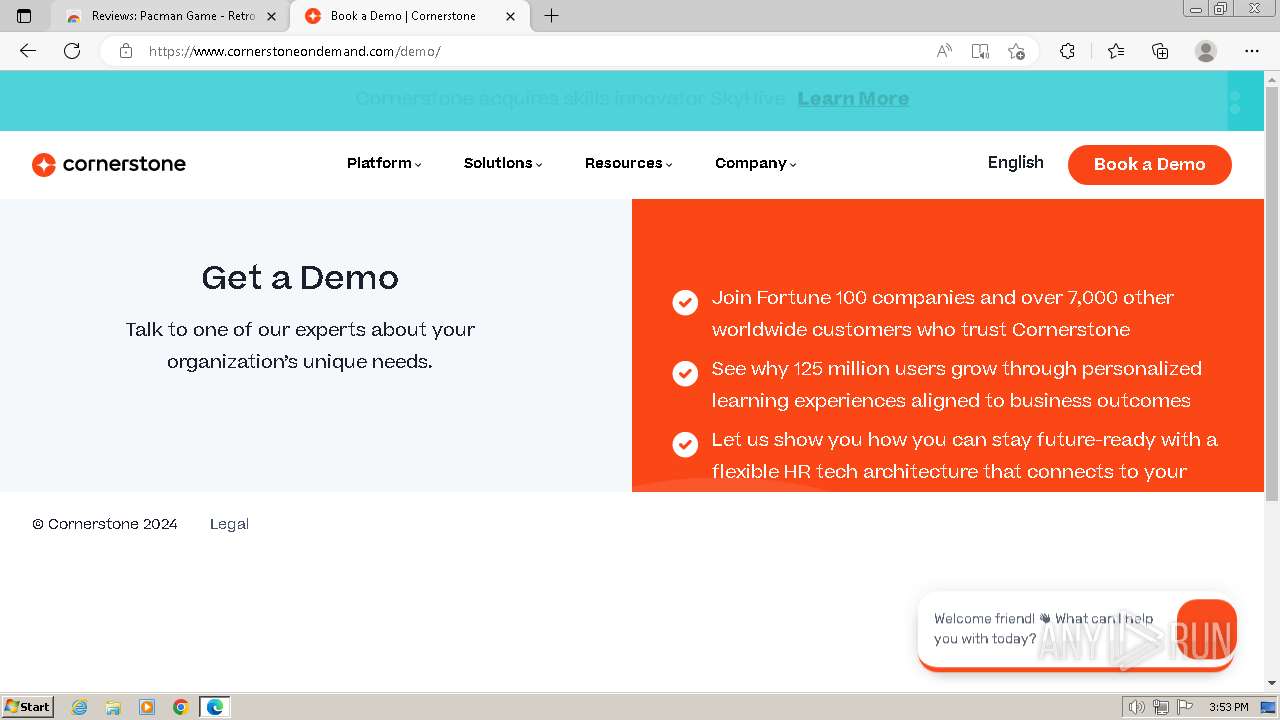Open browser Extensions puzzle icon
The height and width of the screenshot is (720, 1280).
coord(1067,51)
